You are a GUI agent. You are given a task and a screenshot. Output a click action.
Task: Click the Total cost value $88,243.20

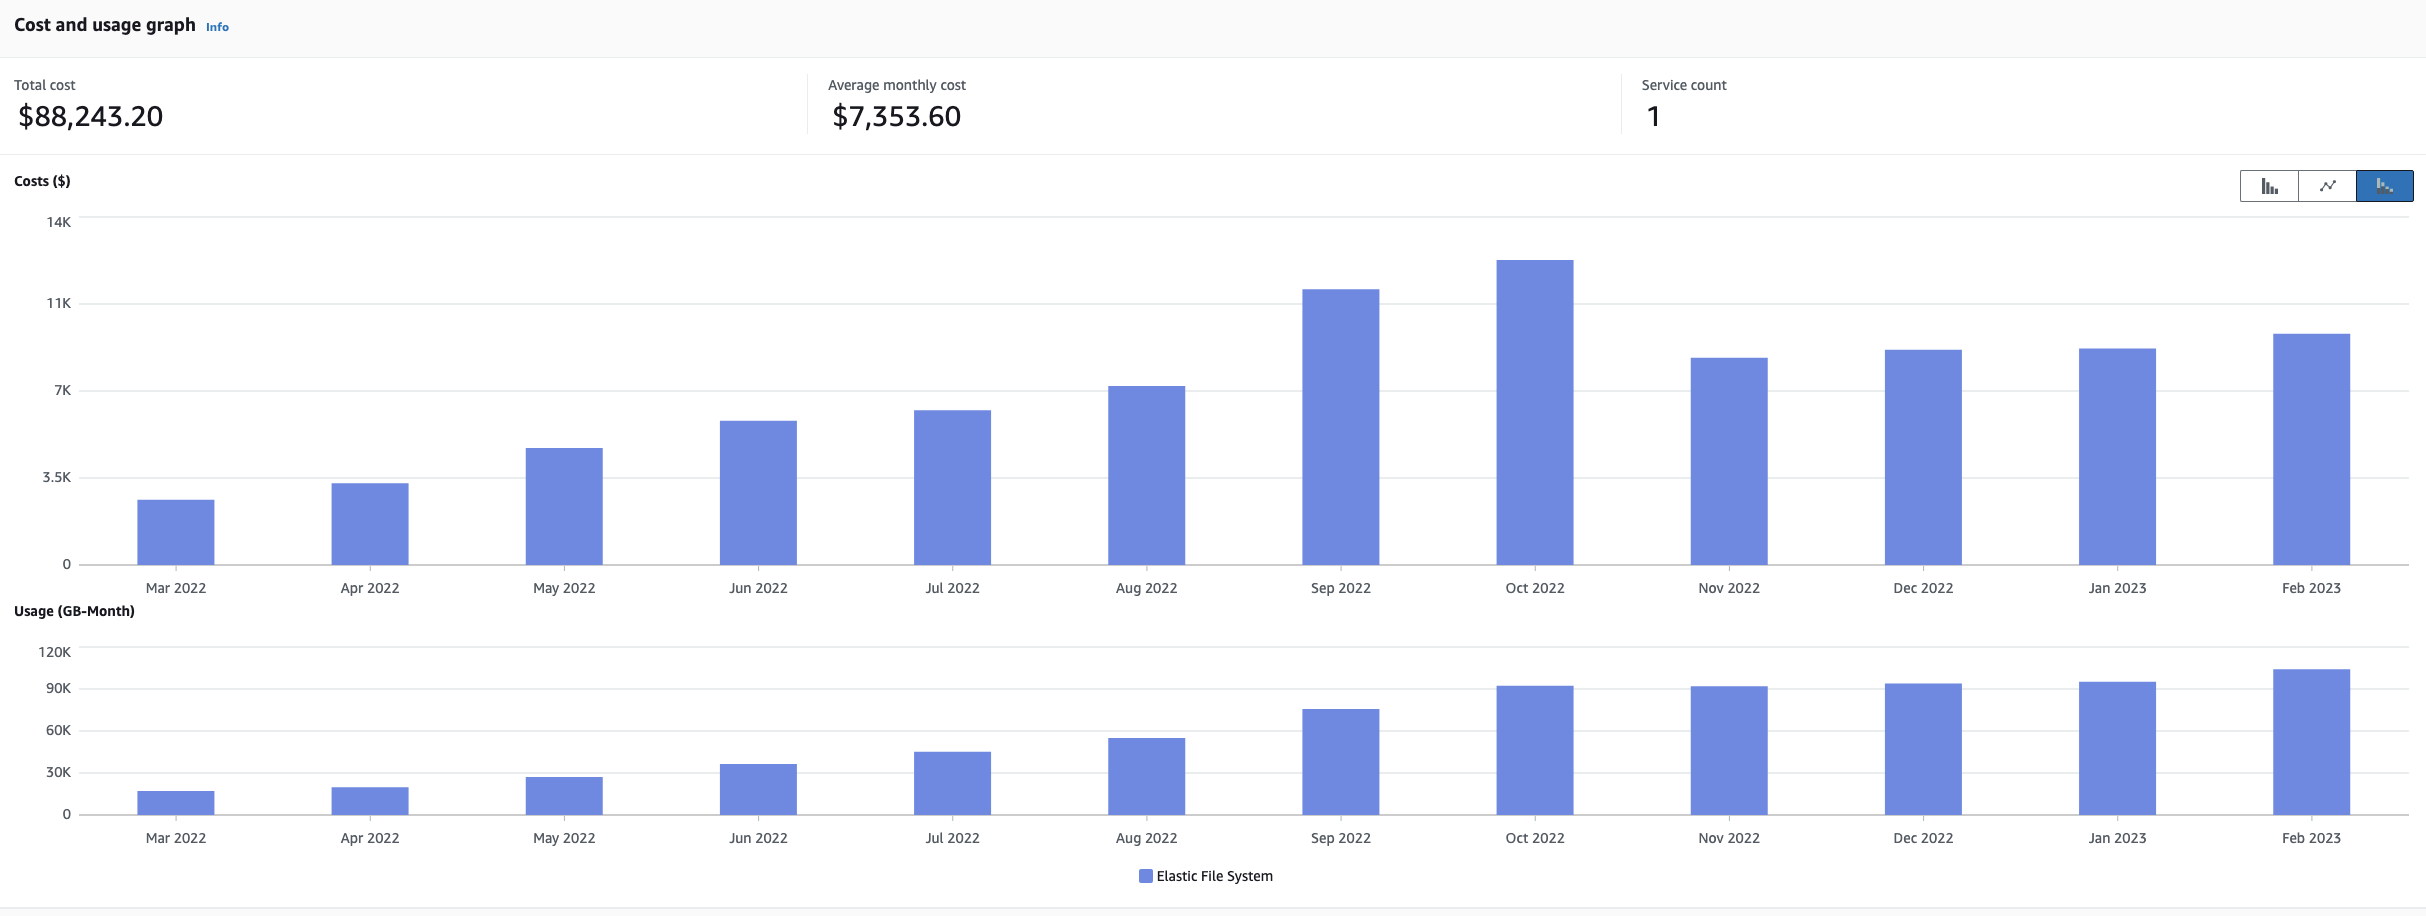click(x=89, y=117)
